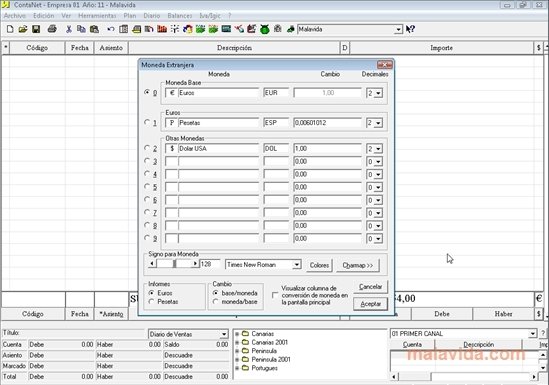549x385 pixels.
Task: Click the Importe column header
Action: 442,48
